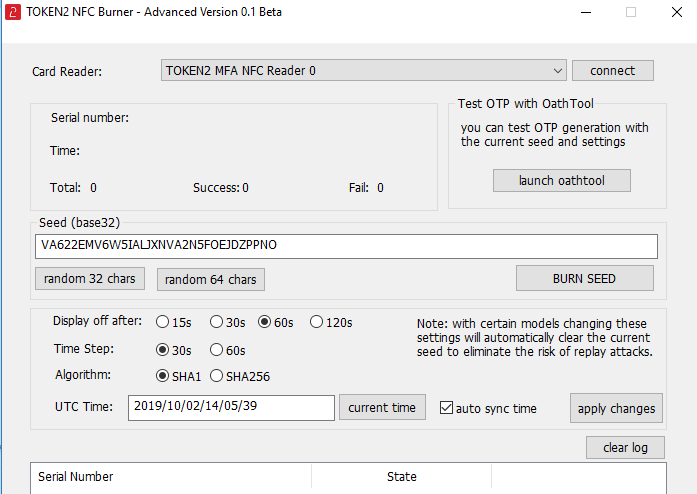The height and width of the screenshot is (494, 697).
Task: Switch Time Step to 60s
Action: coord(216,350)
